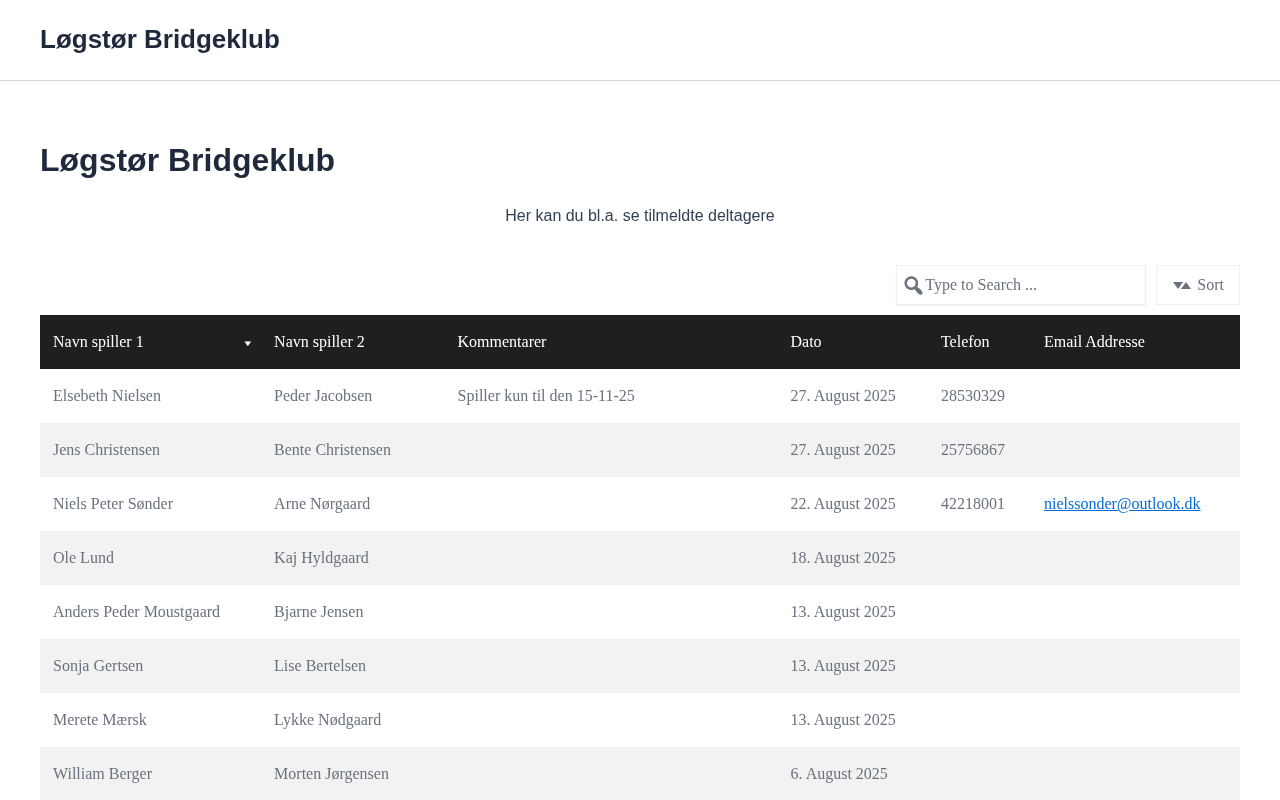This screenshot has width=1280, height=800.
Task: Click the Løgstør Bridgeklub site title
Action: 160,39
